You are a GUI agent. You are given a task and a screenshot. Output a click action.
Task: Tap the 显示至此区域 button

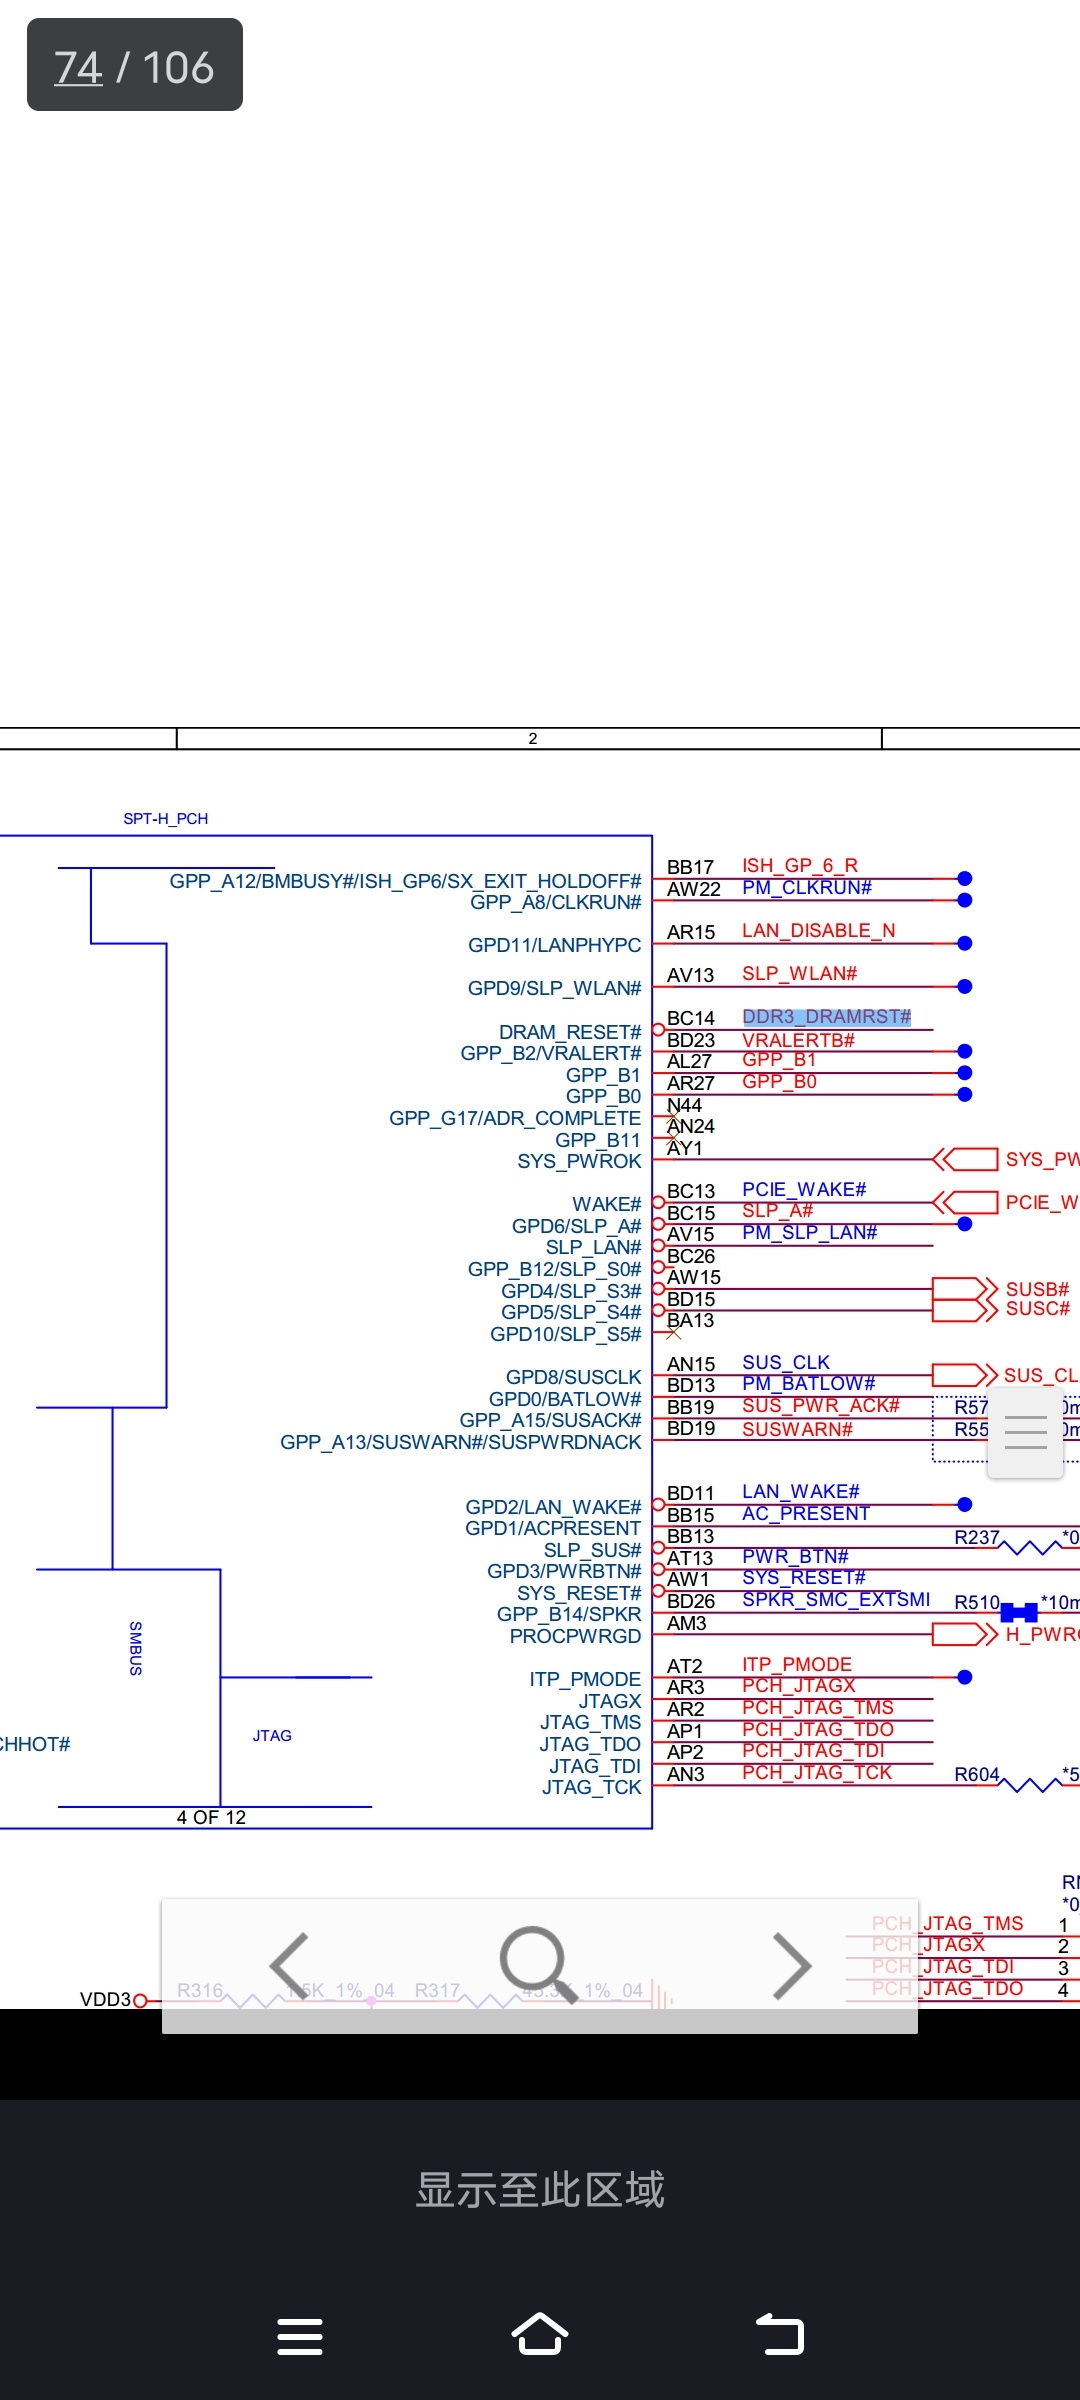(x=540, y=2189)
